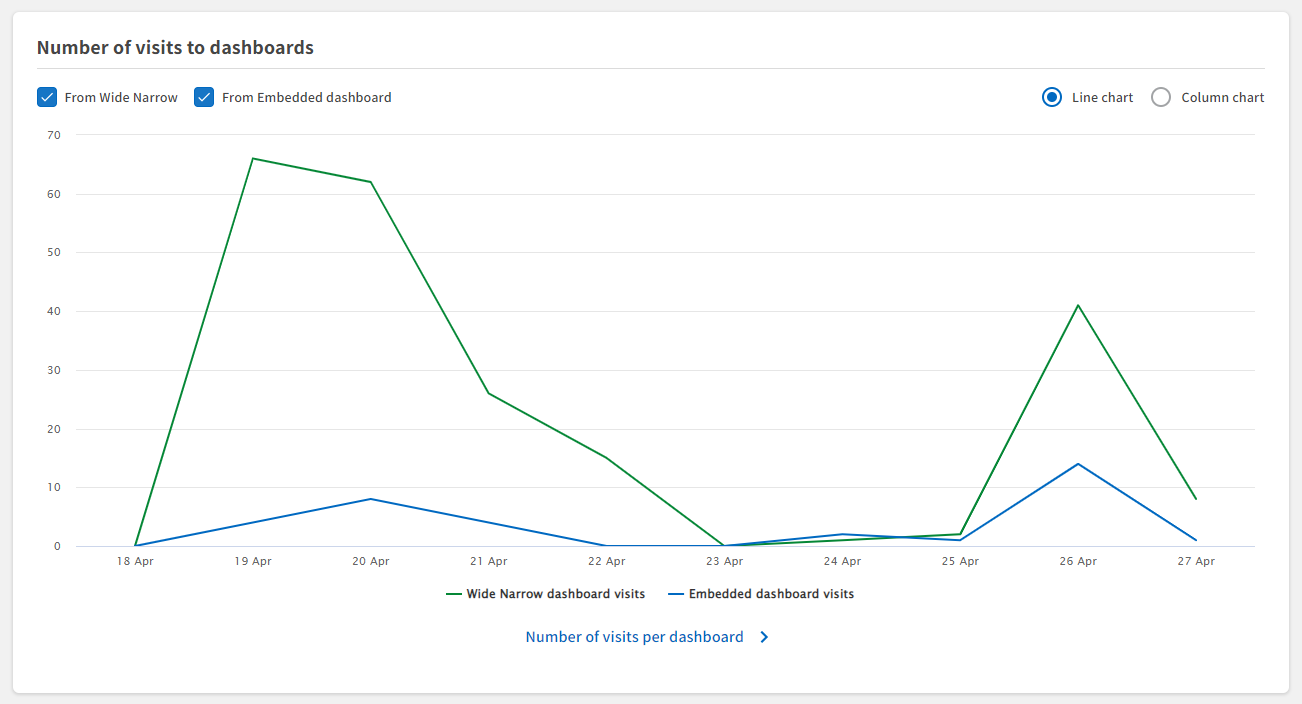The image size is (1302, 704).
Task: Click the Number of visits to dashboards heading
Action: (x=175, y=47)
